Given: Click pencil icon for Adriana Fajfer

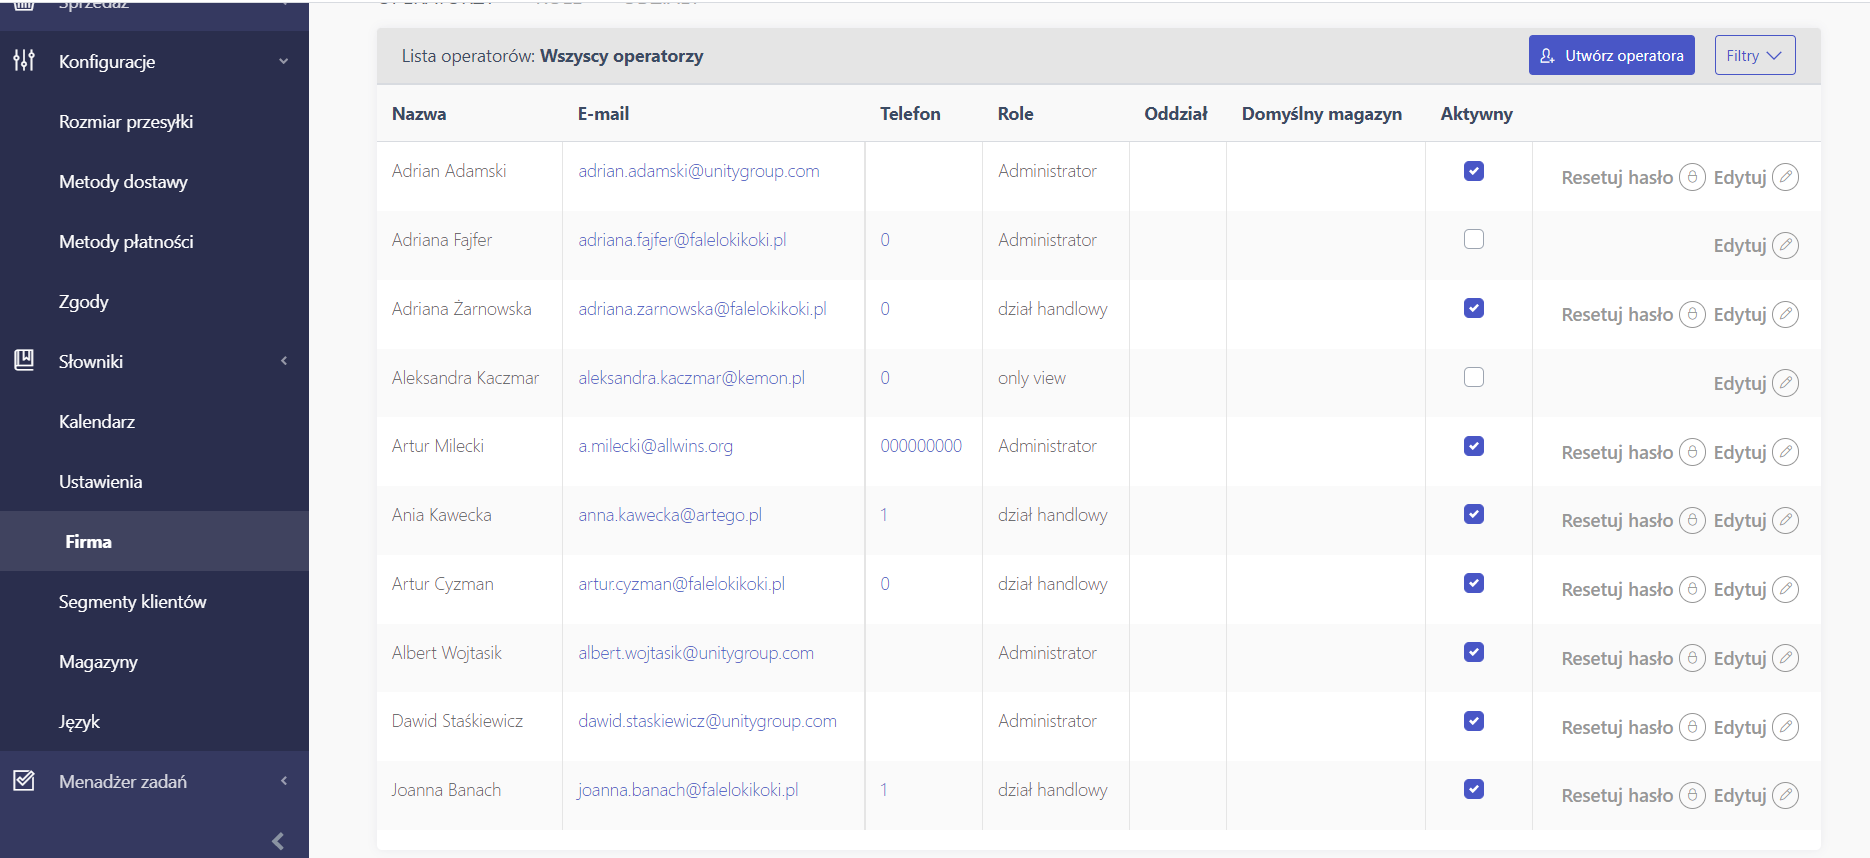Looking at the screenshot, I should pos(1786,245).
